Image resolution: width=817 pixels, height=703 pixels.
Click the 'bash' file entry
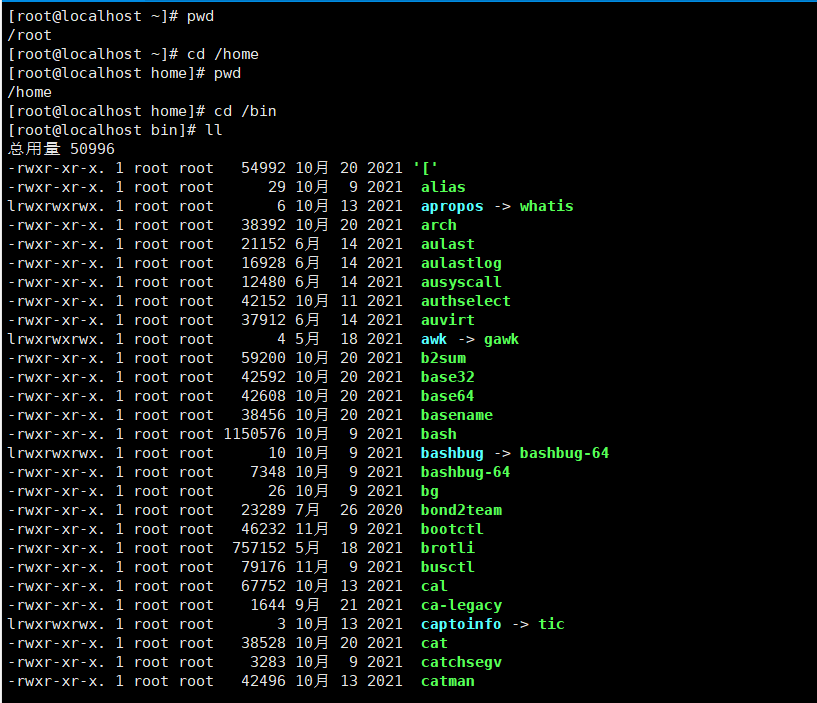[x=438, y=434]
